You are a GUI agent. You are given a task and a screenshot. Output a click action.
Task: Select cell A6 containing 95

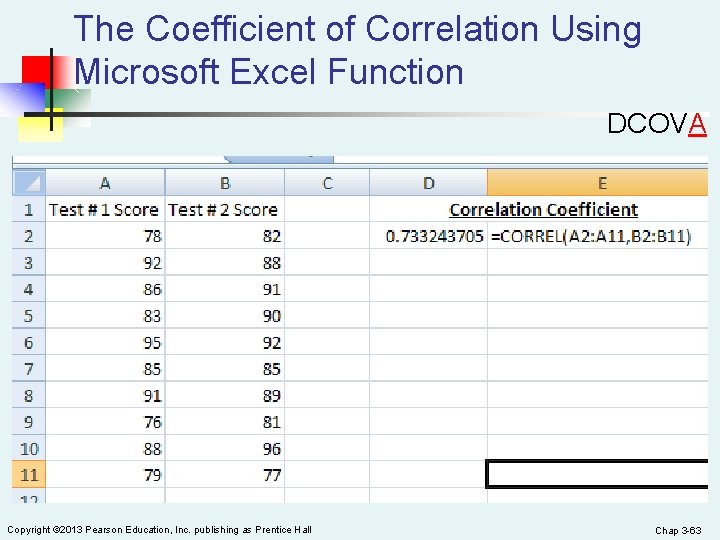(105, 342)
